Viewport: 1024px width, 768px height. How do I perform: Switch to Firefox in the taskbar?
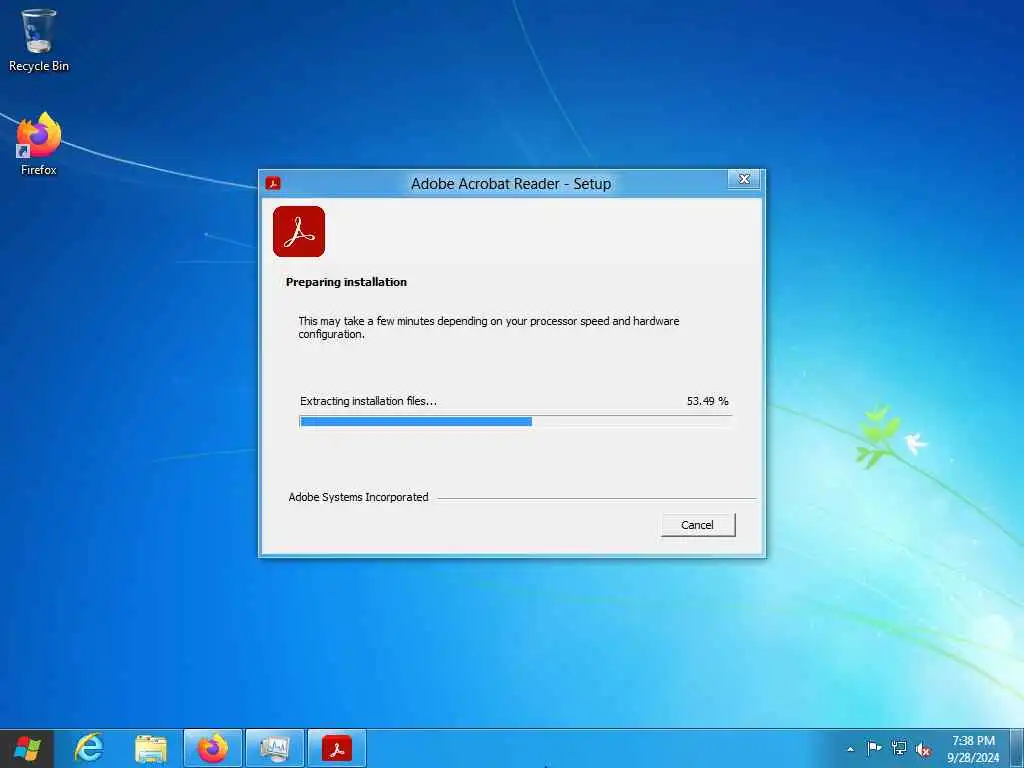(213, 748)
